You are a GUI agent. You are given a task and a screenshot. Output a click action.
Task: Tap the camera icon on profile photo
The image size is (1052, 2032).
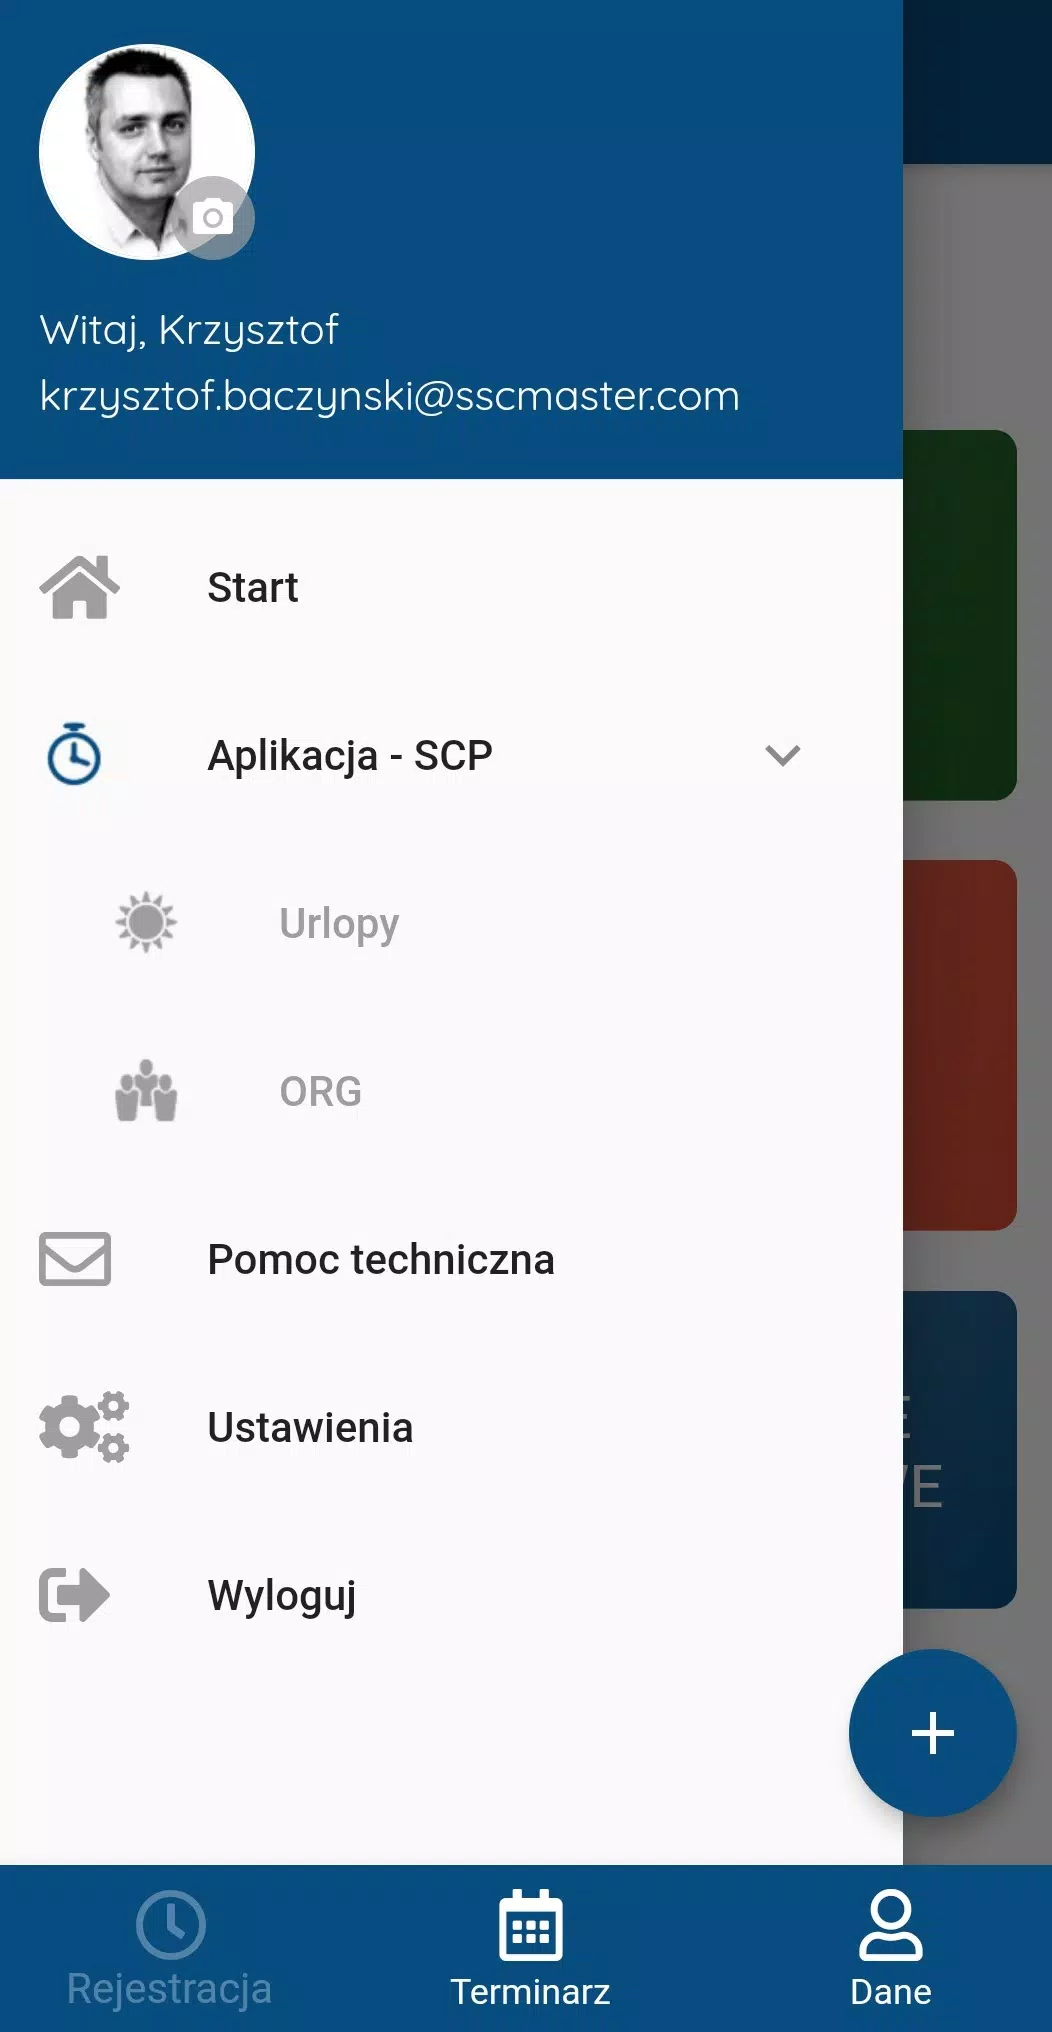coord(213,217)
